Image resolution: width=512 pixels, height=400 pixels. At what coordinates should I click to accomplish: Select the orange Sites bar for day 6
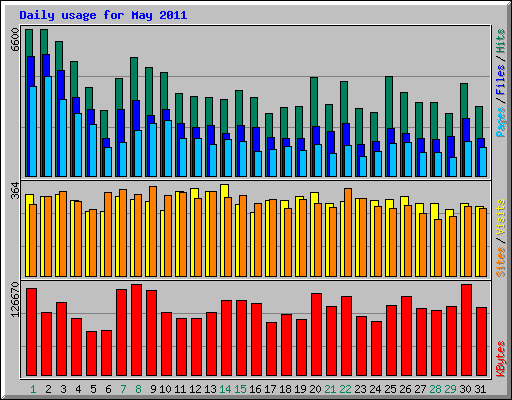[x=108, y=234]
